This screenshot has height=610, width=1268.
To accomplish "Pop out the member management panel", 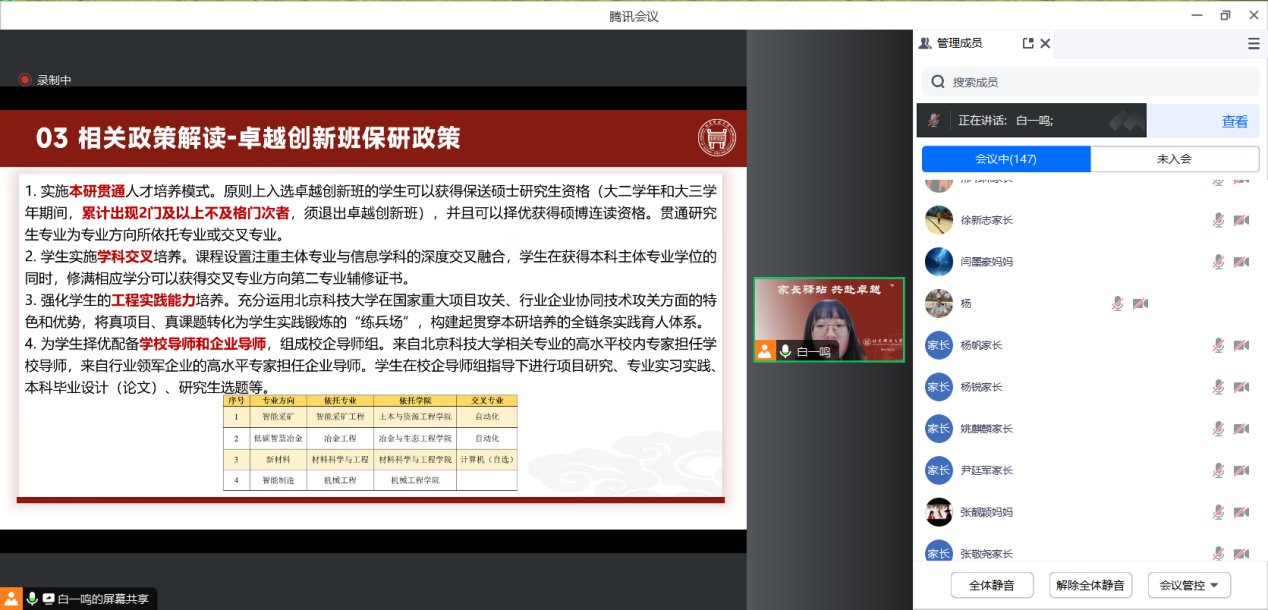I will (x=1028, y=44).
